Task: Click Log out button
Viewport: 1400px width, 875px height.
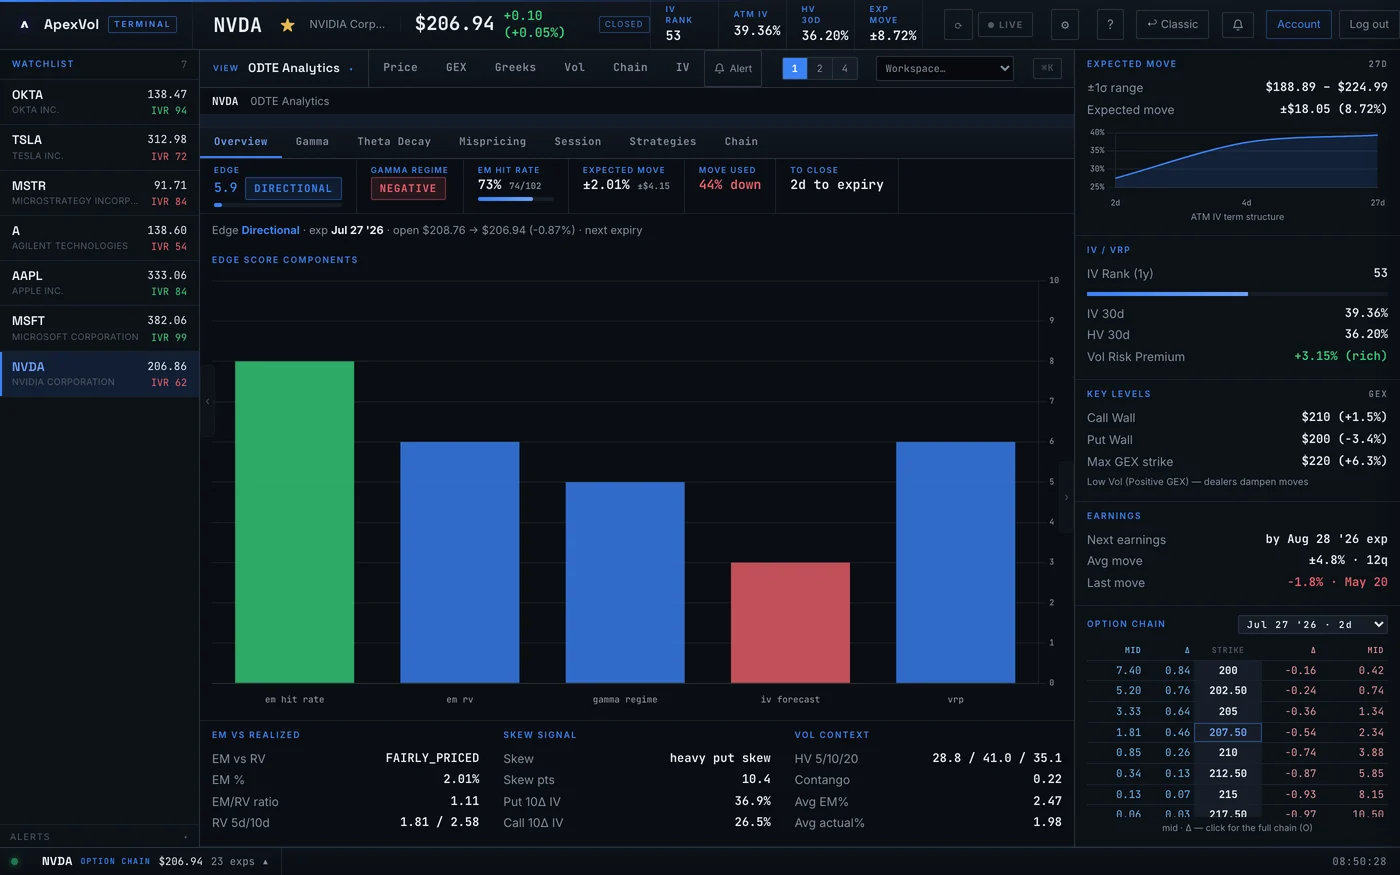Action: point(1369,24)
